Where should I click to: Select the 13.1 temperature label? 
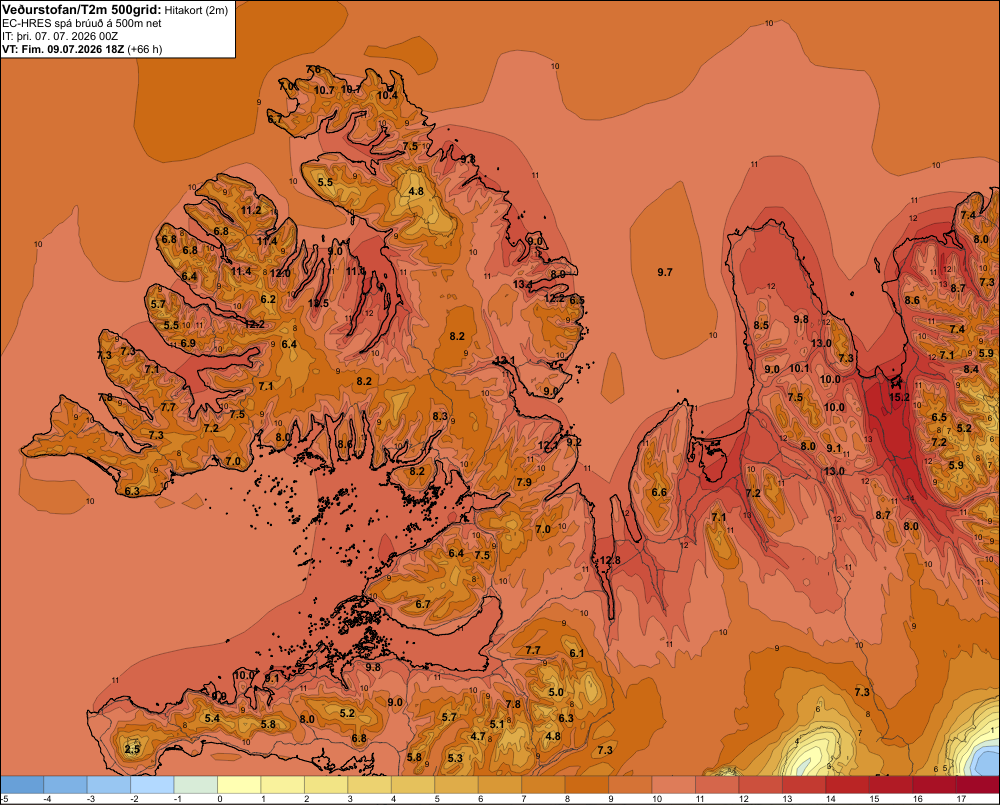504,360
